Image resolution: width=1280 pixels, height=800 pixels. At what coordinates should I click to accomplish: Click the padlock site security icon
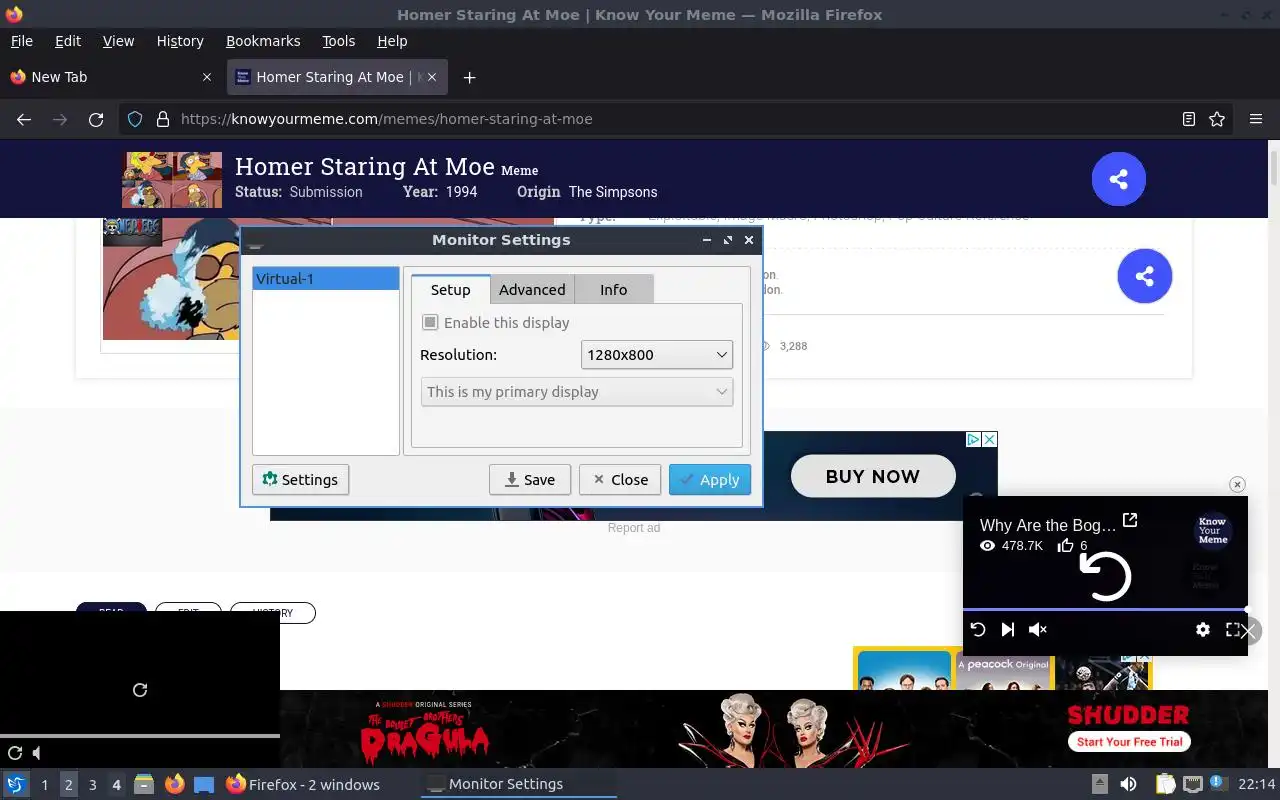(x=163, y=119)
